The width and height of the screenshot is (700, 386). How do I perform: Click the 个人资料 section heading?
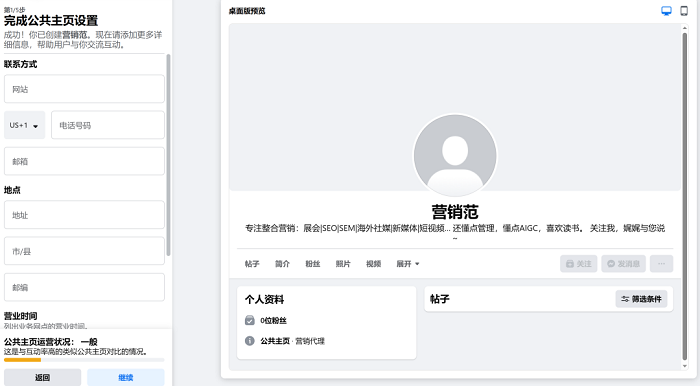264,299
